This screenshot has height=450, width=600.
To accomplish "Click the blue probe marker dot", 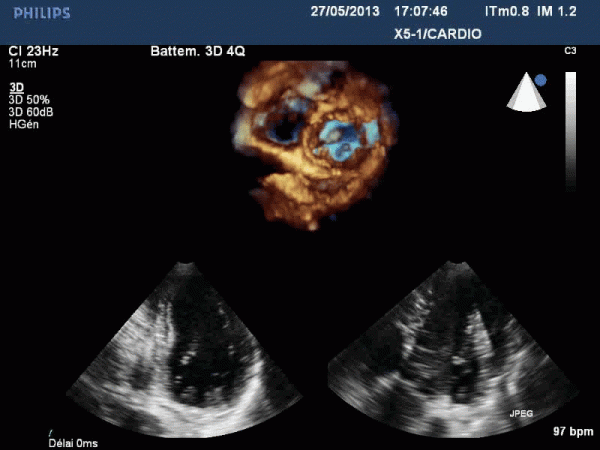I will [541, 80].
